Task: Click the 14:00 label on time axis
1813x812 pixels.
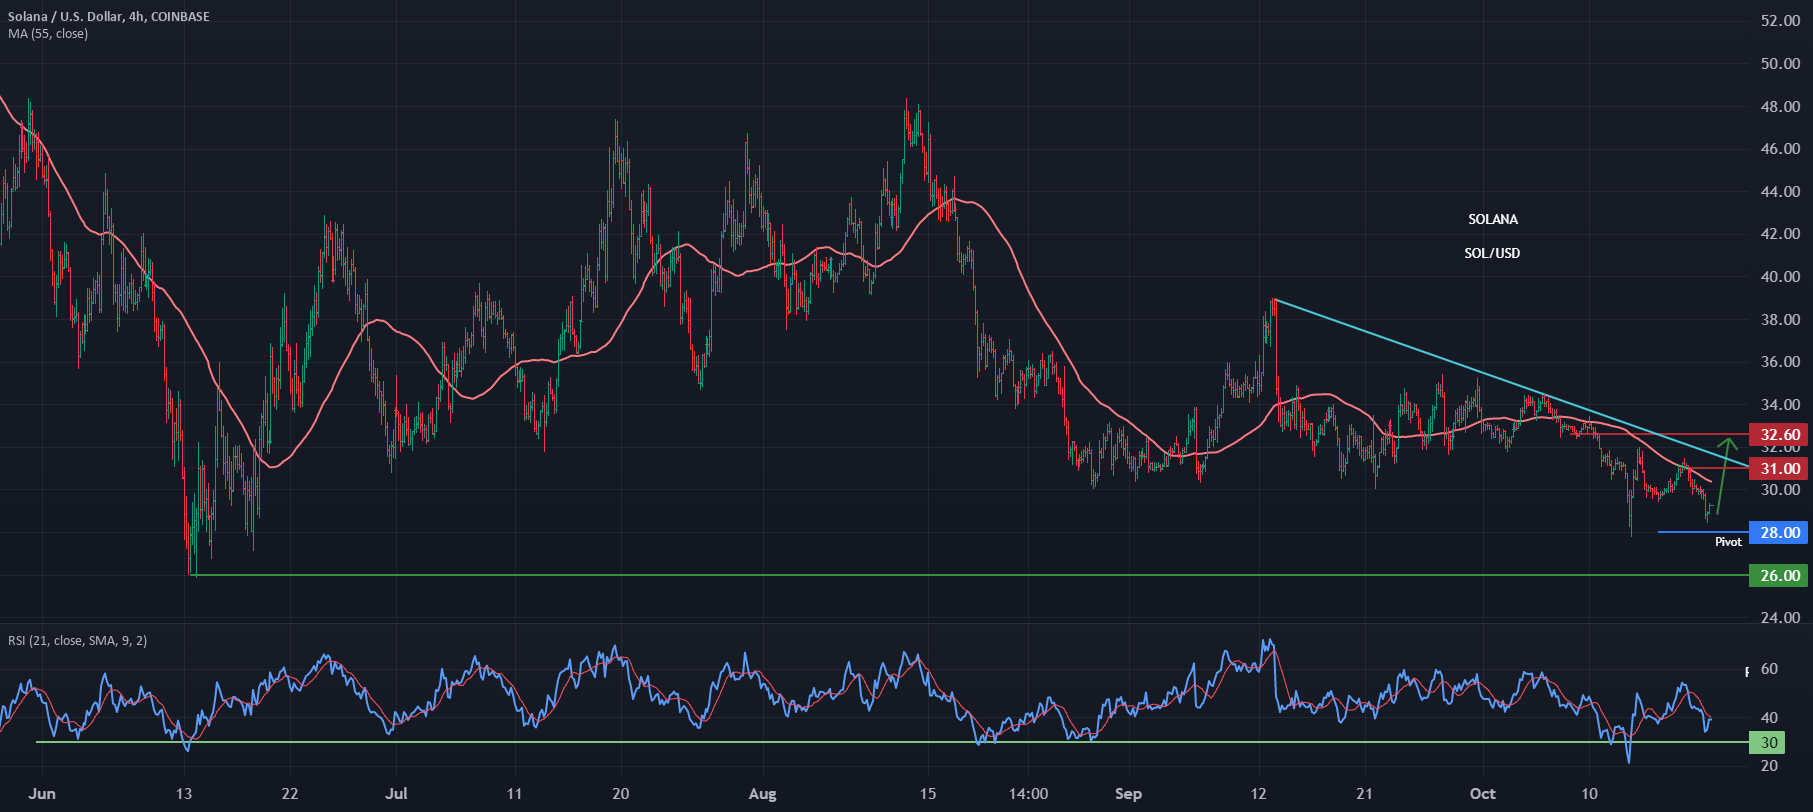Action: (1029, 794)
